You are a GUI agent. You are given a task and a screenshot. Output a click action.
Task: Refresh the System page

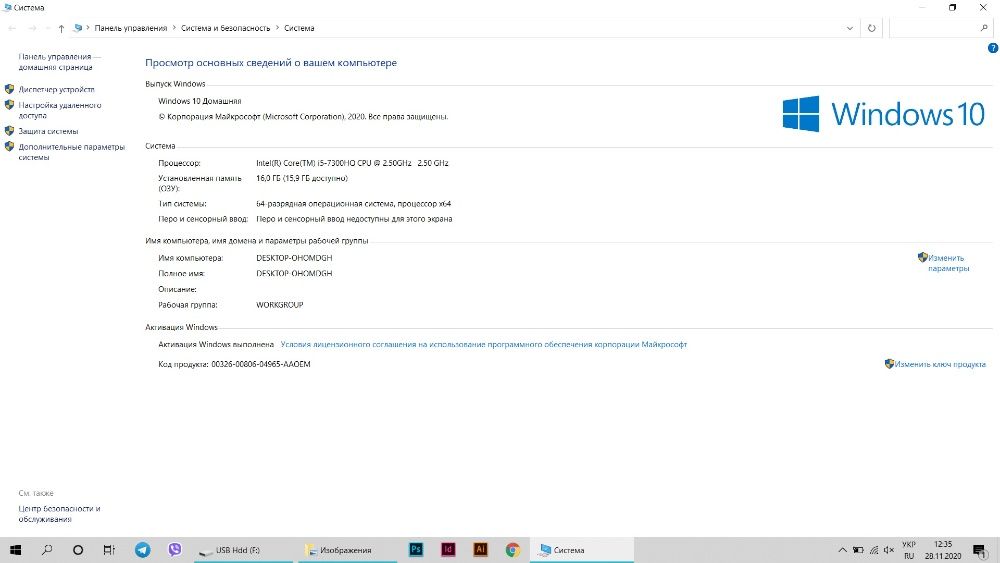tap(871, 28)
